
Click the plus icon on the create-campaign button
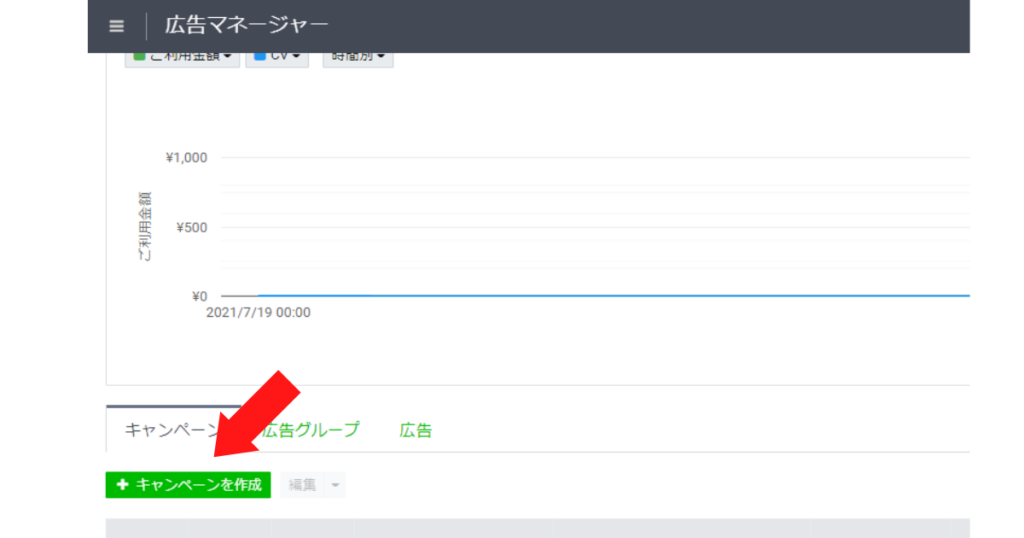[x=122, y=484]
